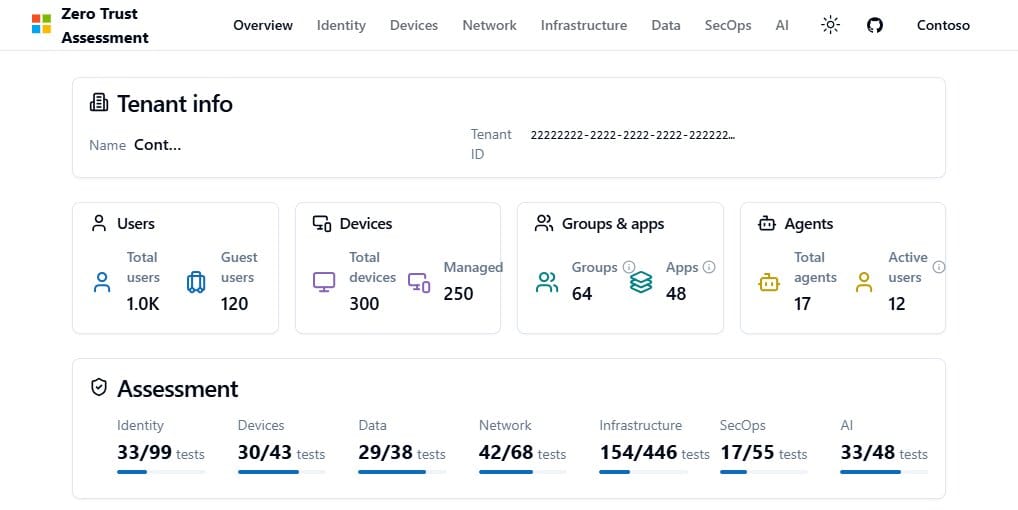Click the '120' guest users value
This screenshot has height=510, width=1018.
tap(234, 304)
